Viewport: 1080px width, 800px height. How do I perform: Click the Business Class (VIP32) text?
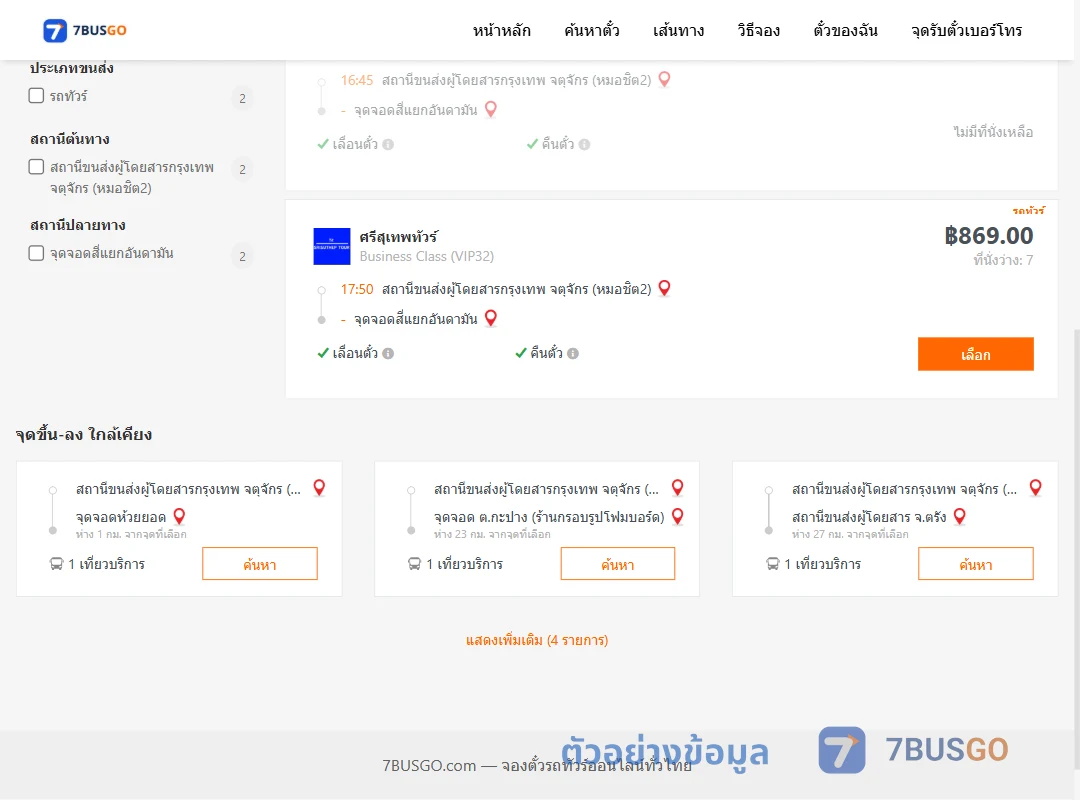[426, 256]
